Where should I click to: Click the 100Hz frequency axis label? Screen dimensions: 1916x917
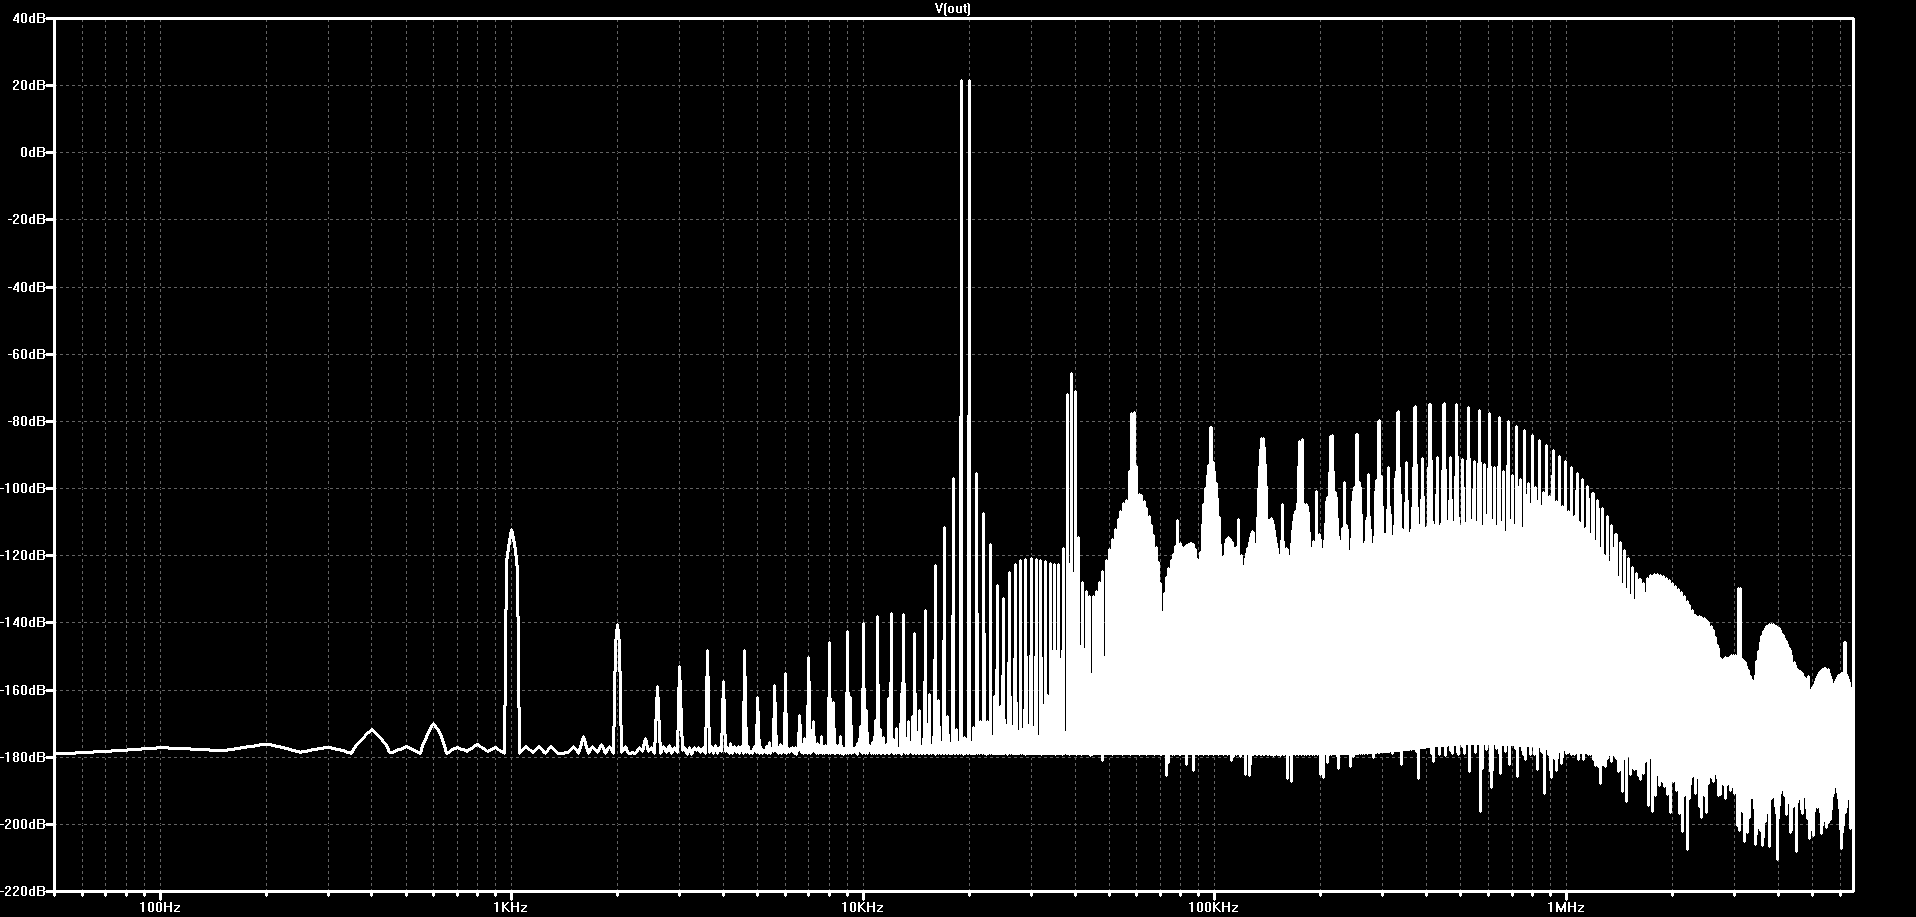[x=160, y=908]
